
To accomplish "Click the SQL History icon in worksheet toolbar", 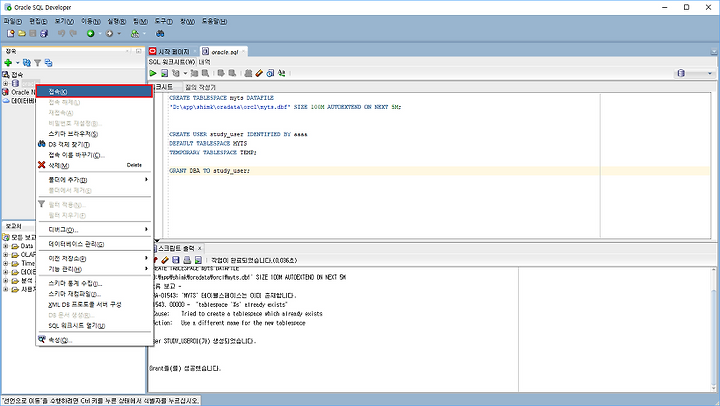I will [270, 73].
